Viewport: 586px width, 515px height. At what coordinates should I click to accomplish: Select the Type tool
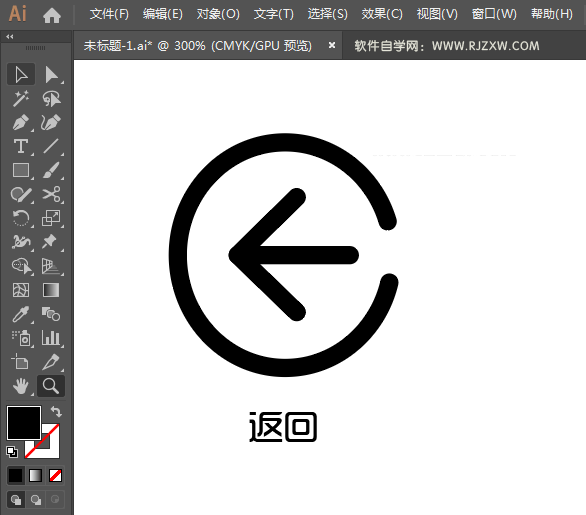click(21, 146)
